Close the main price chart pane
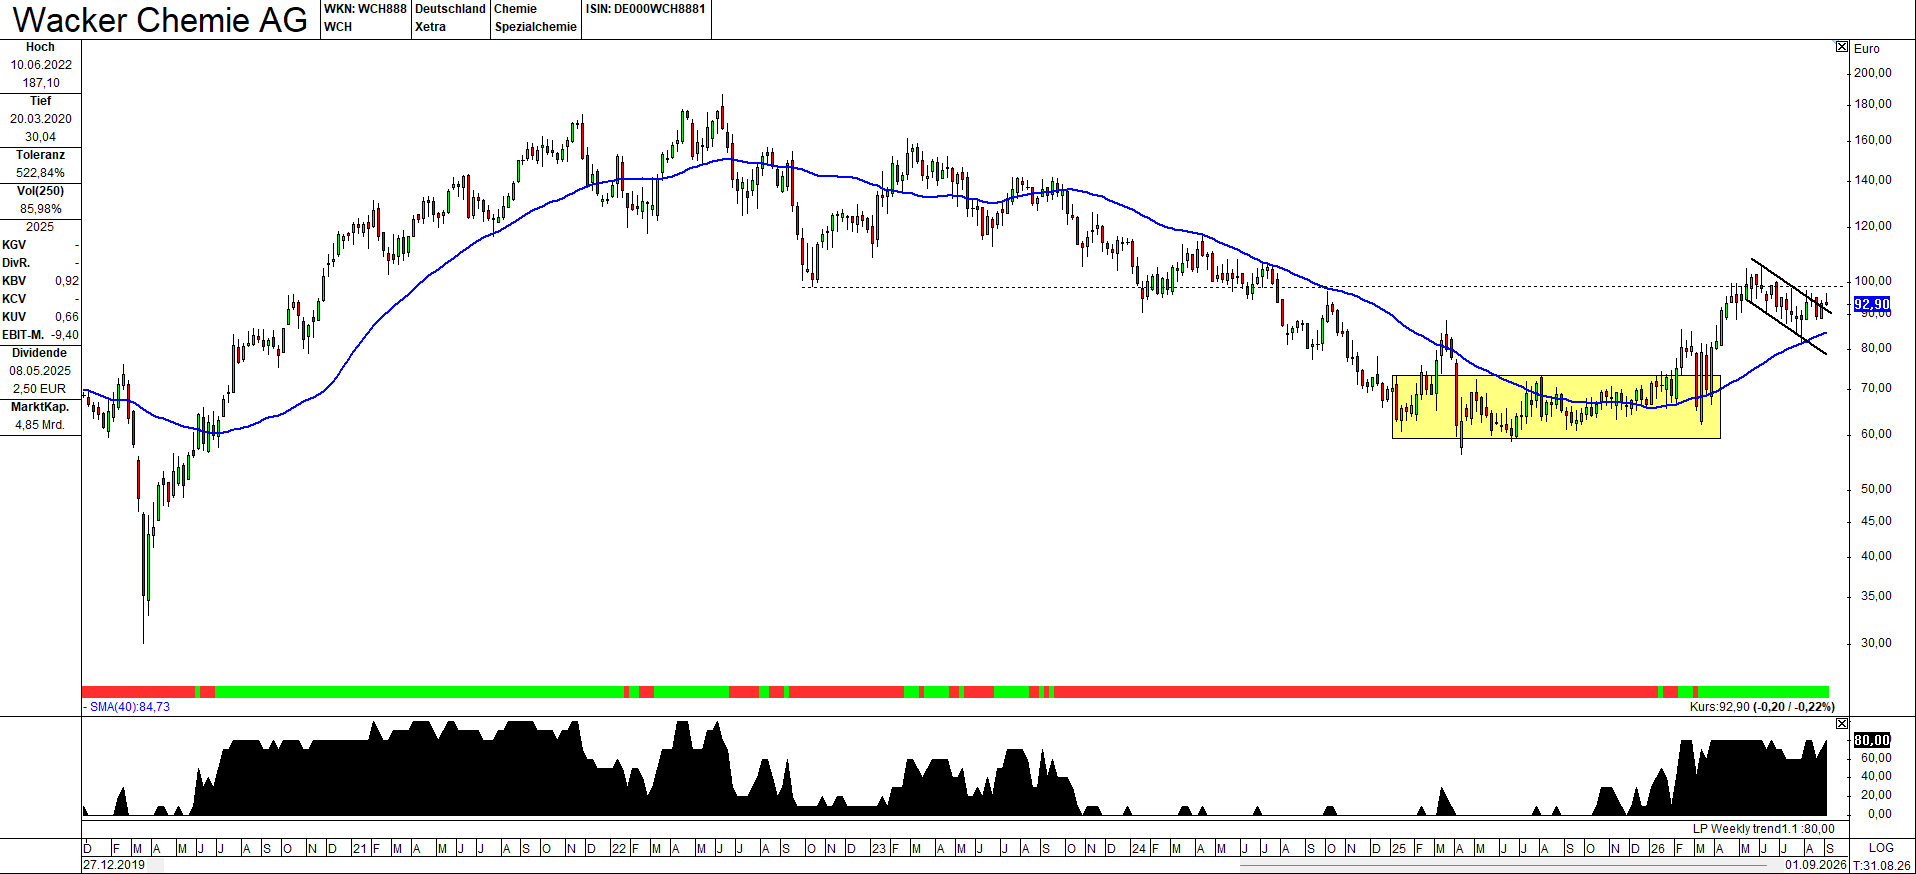Viewport: 1916px width, 874px height. (1842, 47)
